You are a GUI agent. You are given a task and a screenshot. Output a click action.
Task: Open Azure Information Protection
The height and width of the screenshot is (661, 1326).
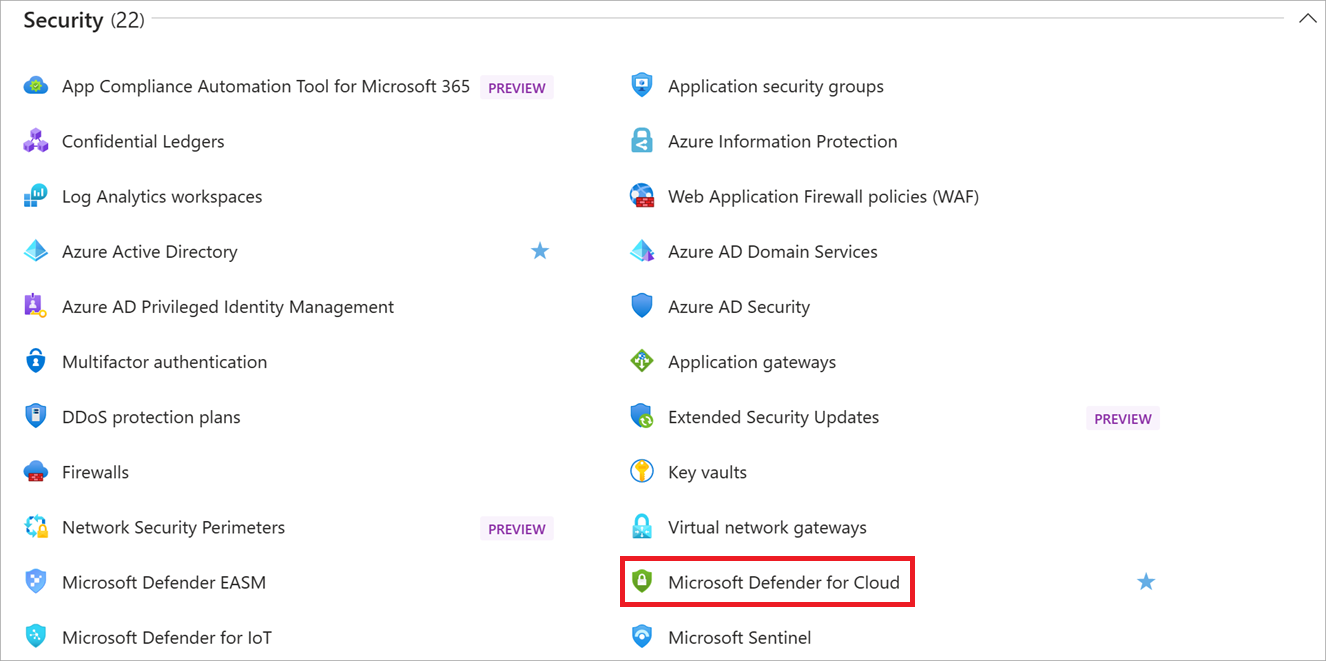point(783,141)
